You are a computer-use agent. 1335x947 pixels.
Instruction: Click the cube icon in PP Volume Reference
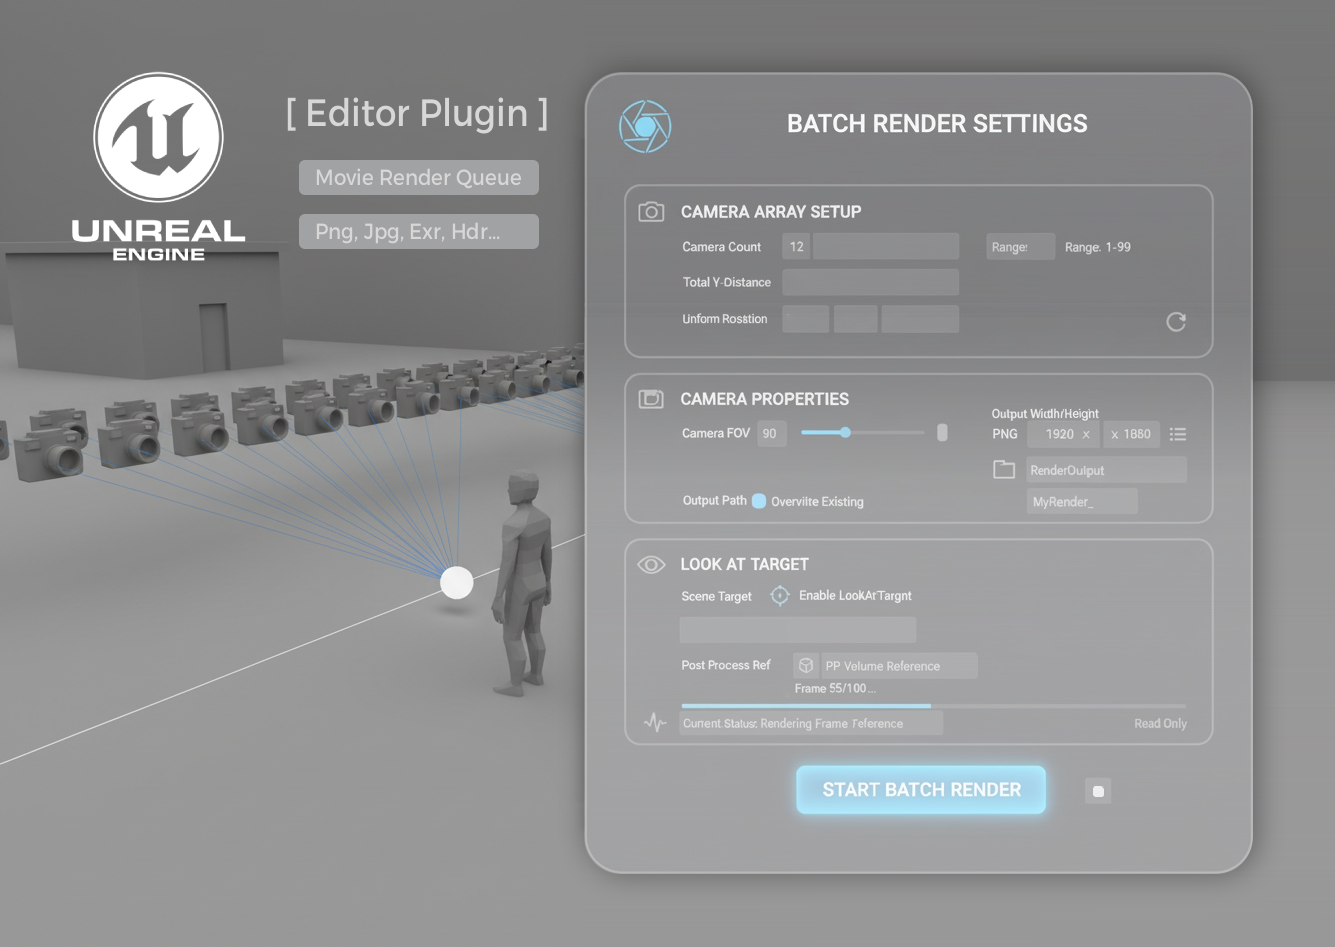click(x=806, y=665)
